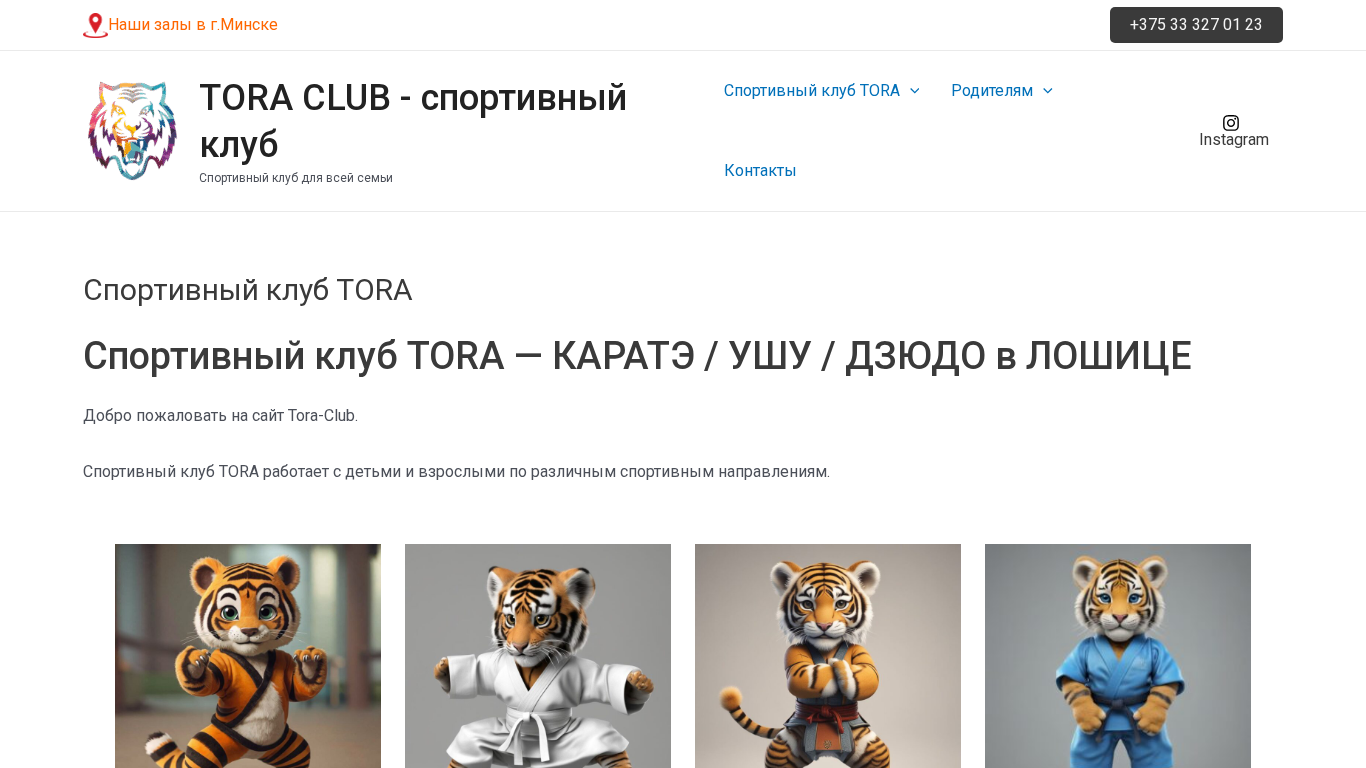This screenshot has width=1366, height=768.
Task: Click the TORA CLUB site title
Action: [x=413, y=120]
